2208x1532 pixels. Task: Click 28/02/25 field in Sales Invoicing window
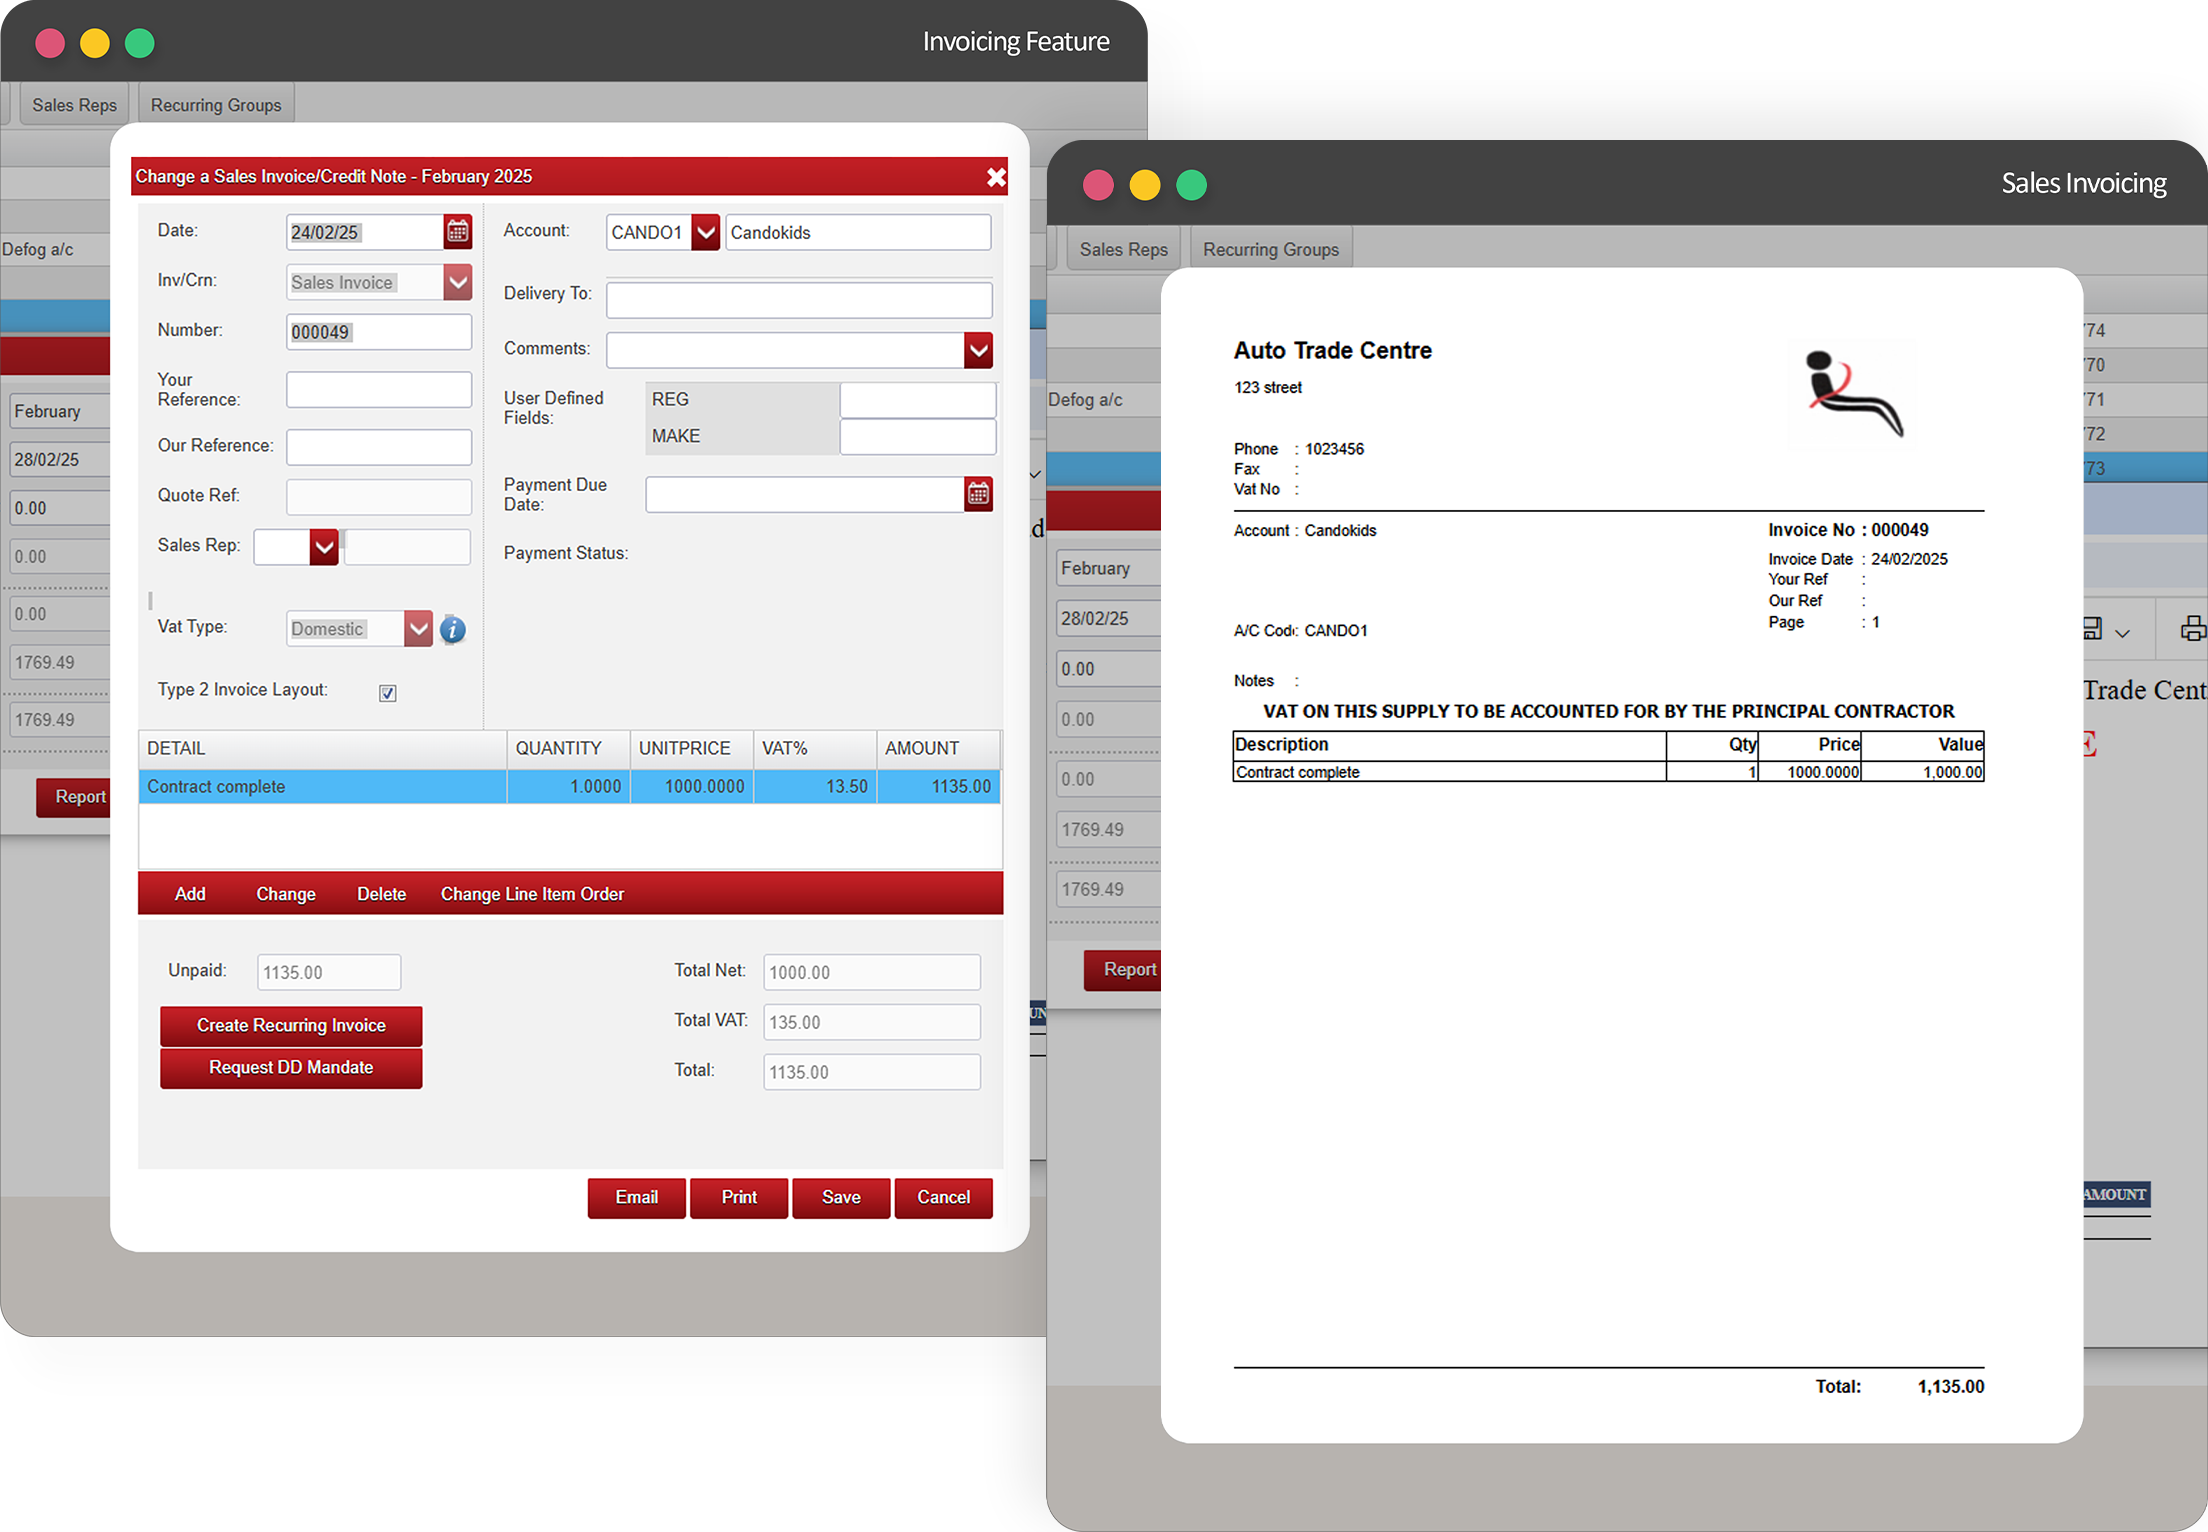click(x=1108, y=618)
